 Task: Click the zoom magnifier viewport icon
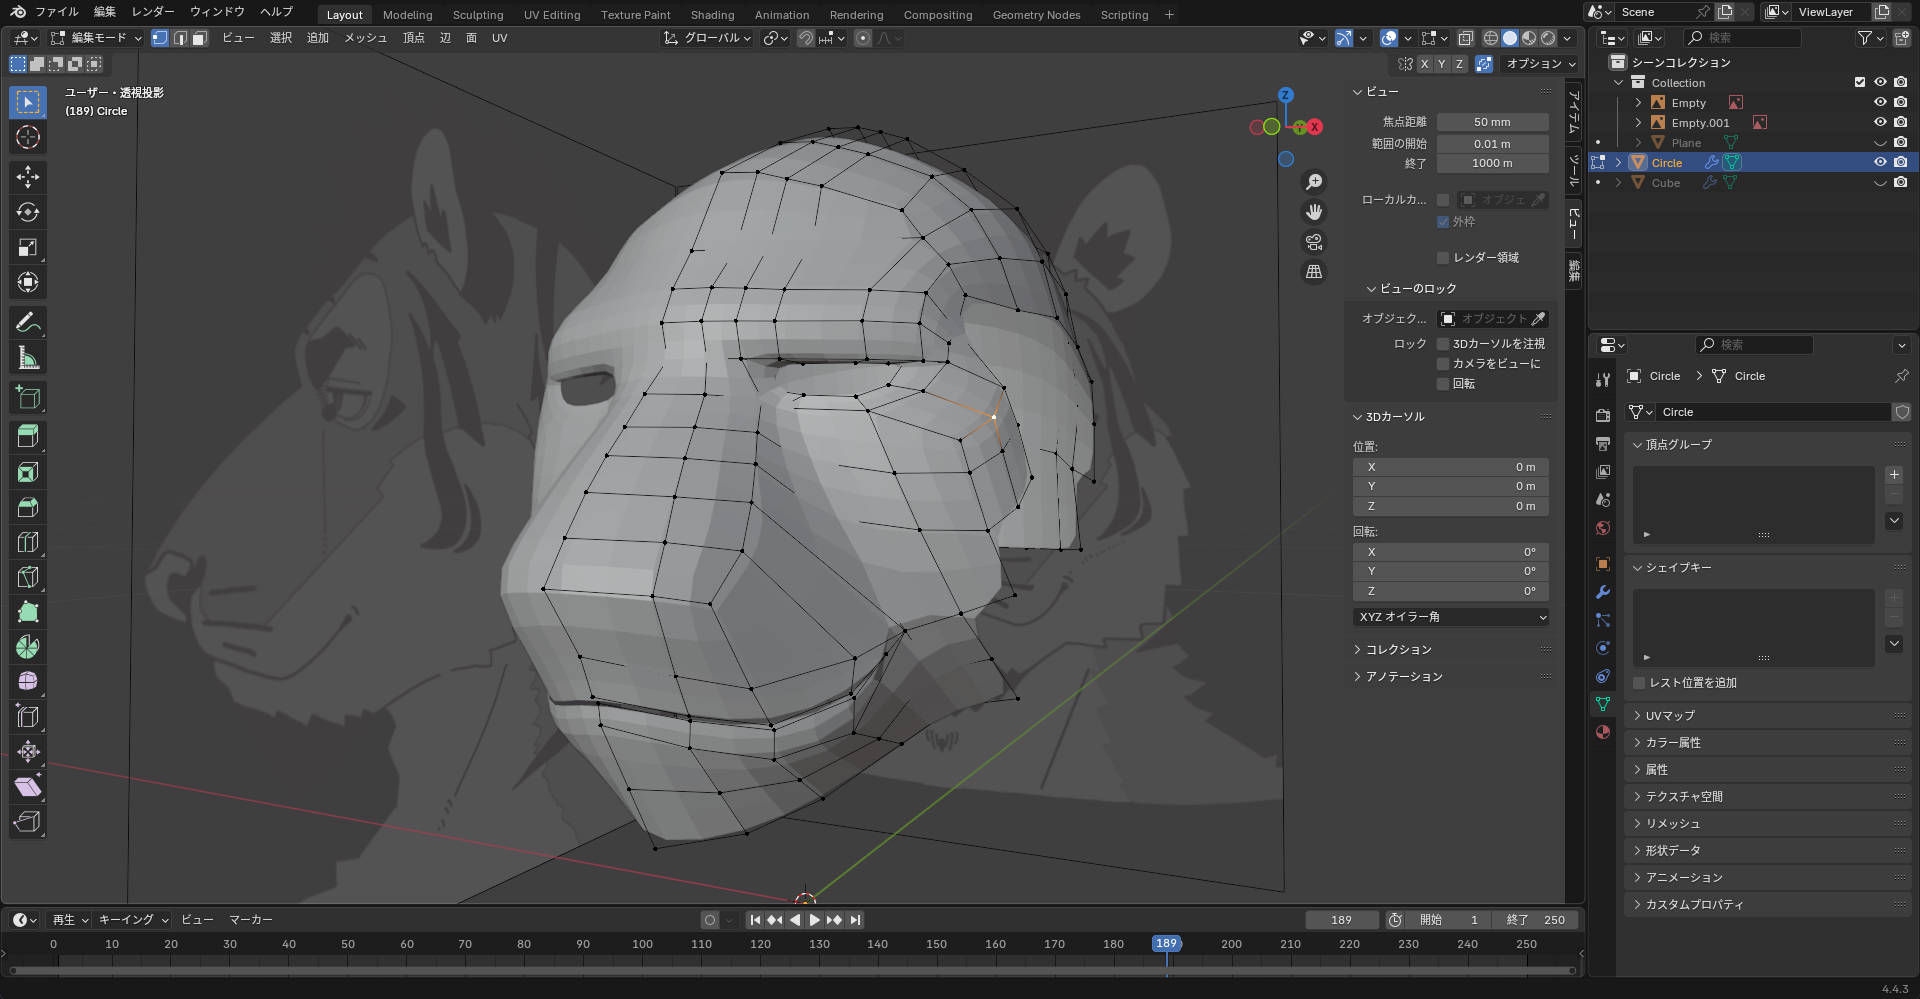1314,182
